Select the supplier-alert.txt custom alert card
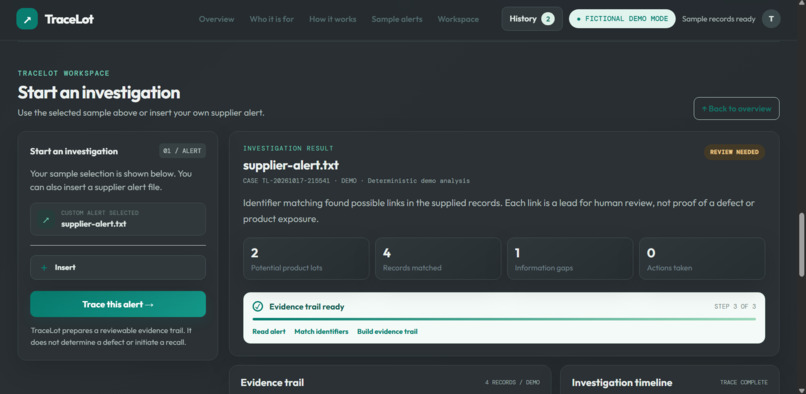 click(118, 219)
